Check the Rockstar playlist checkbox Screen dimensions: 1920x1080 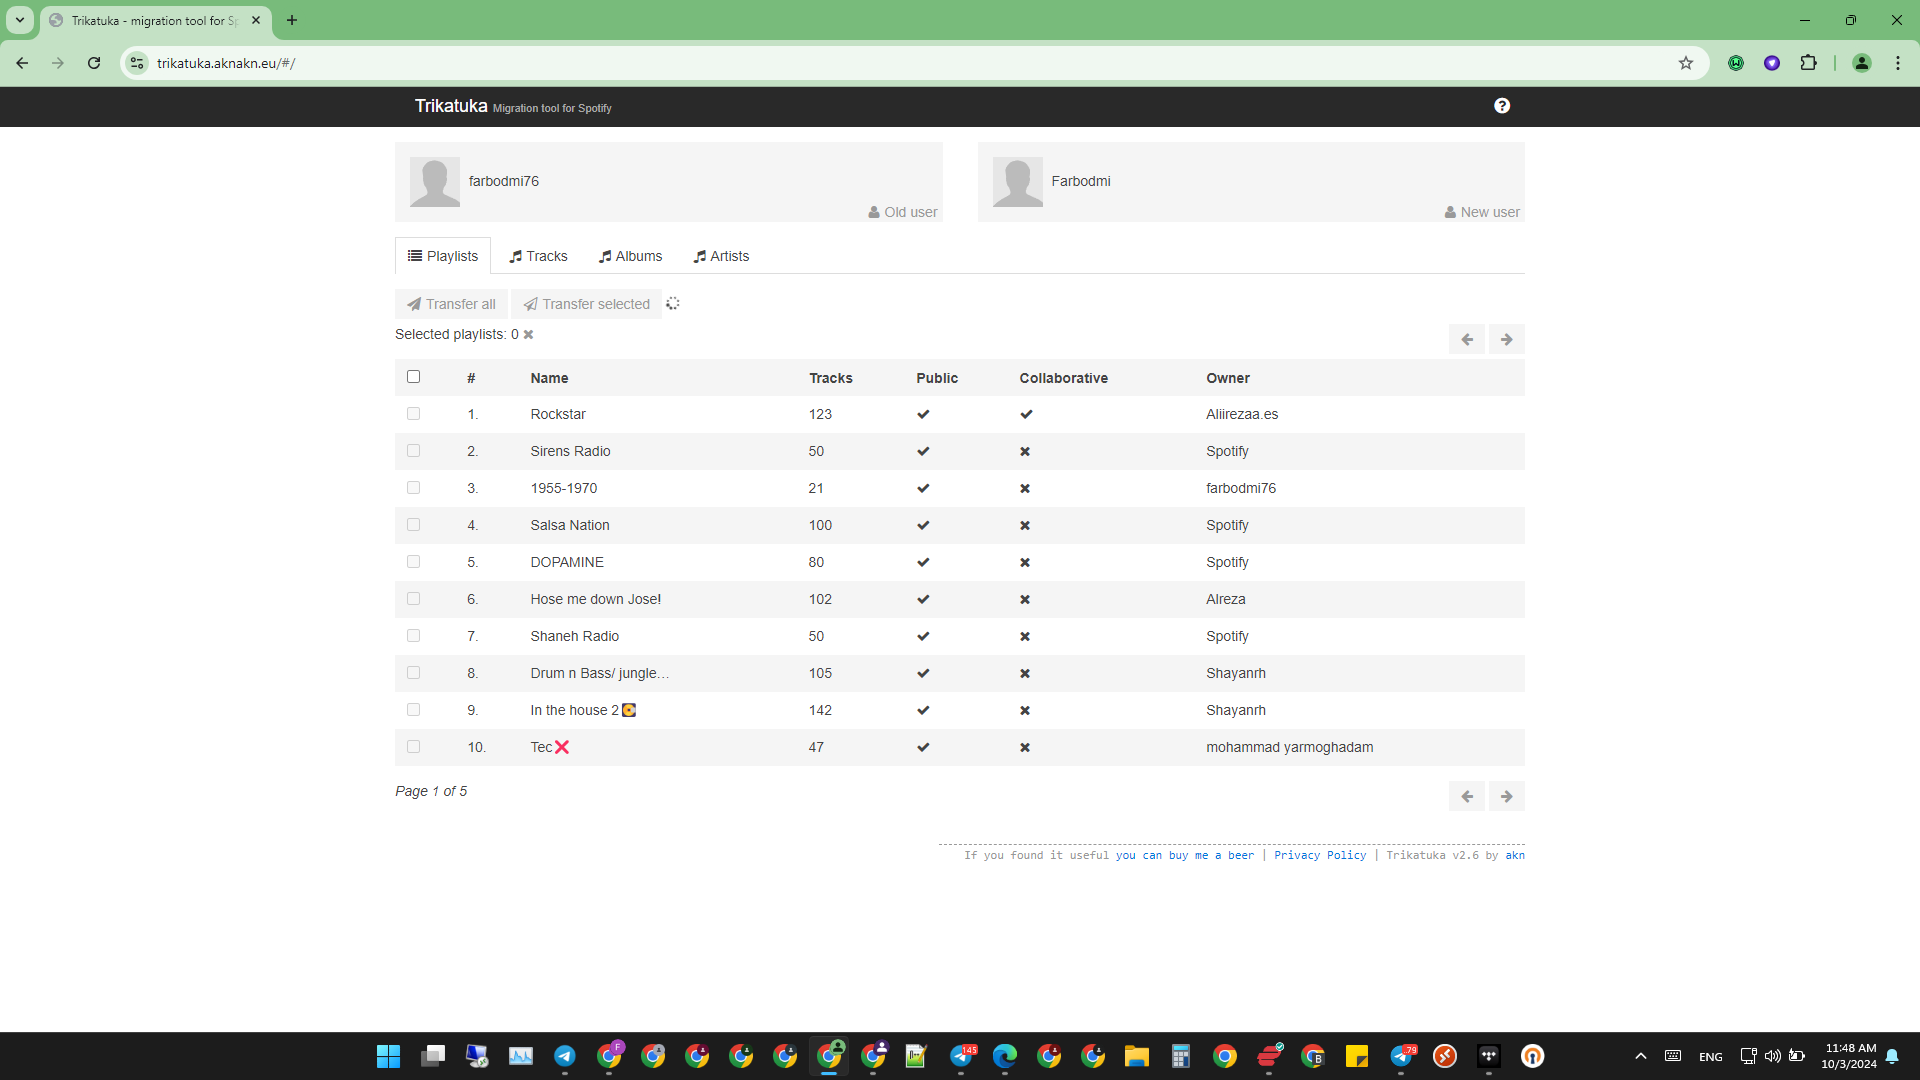click(x=413, y=414)
